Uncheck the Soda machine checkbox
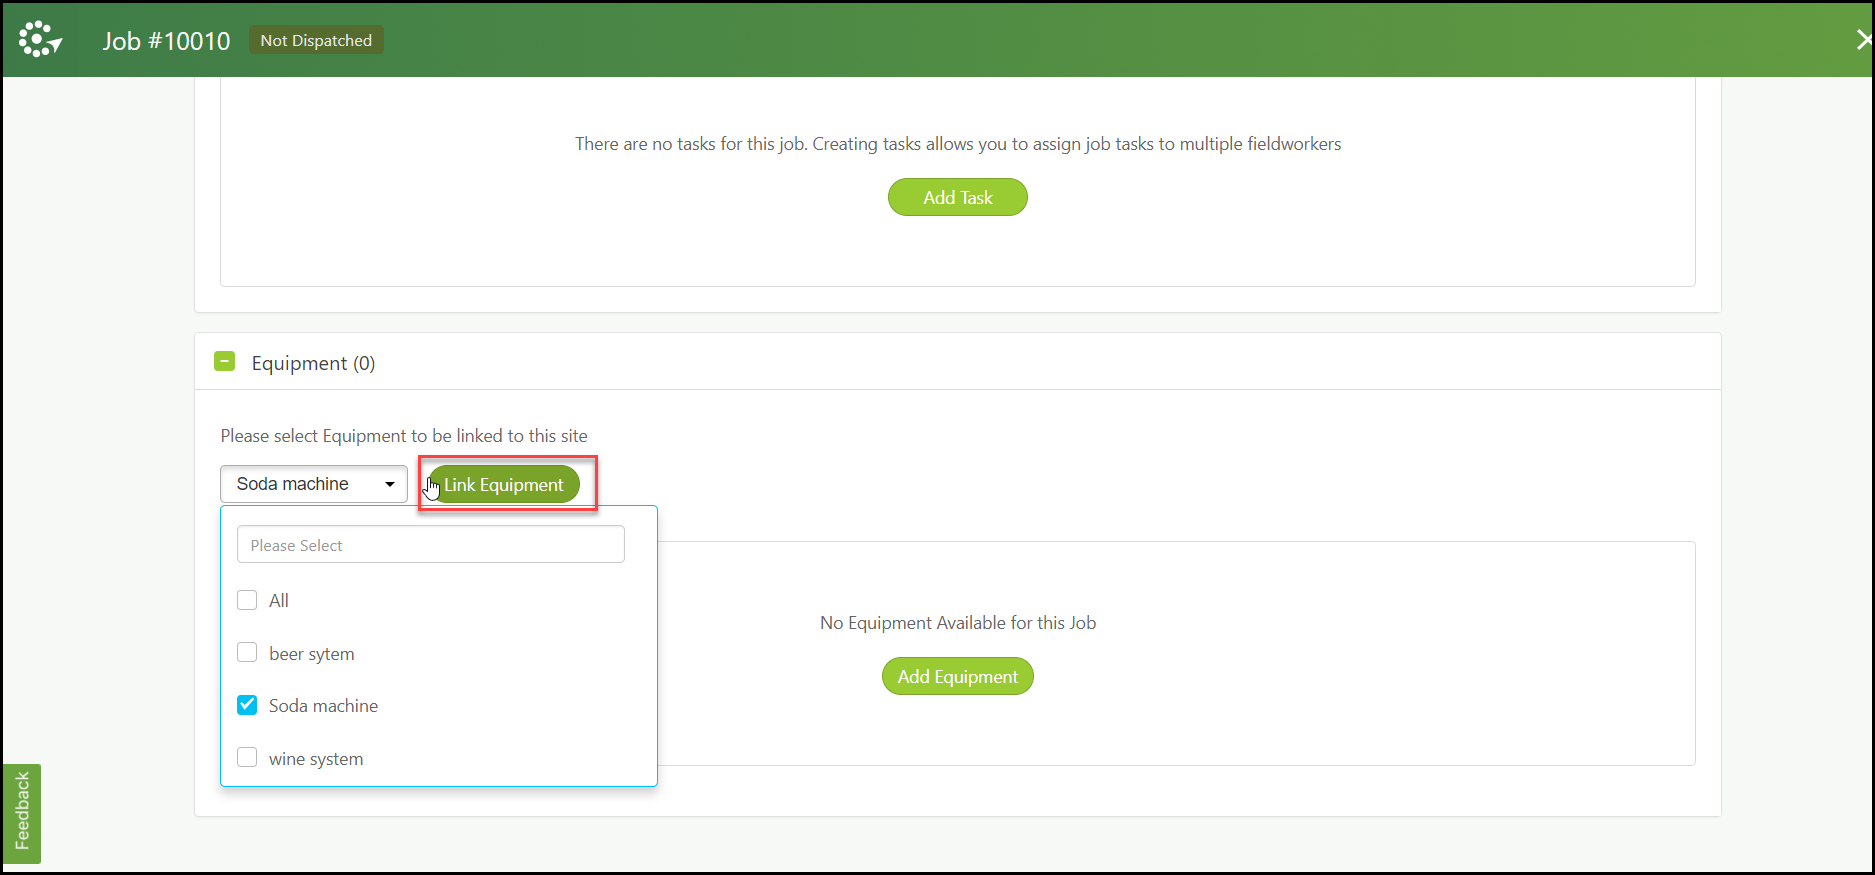Viewport: 1875px width, 875px height. point(247,705)
